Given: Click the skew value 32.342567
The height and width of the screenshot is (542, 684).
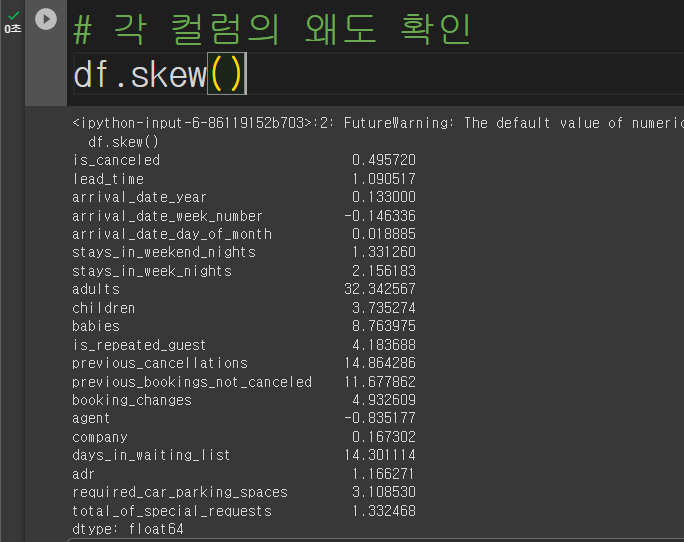Looking at the screenshot, I should tap(380, 289).
